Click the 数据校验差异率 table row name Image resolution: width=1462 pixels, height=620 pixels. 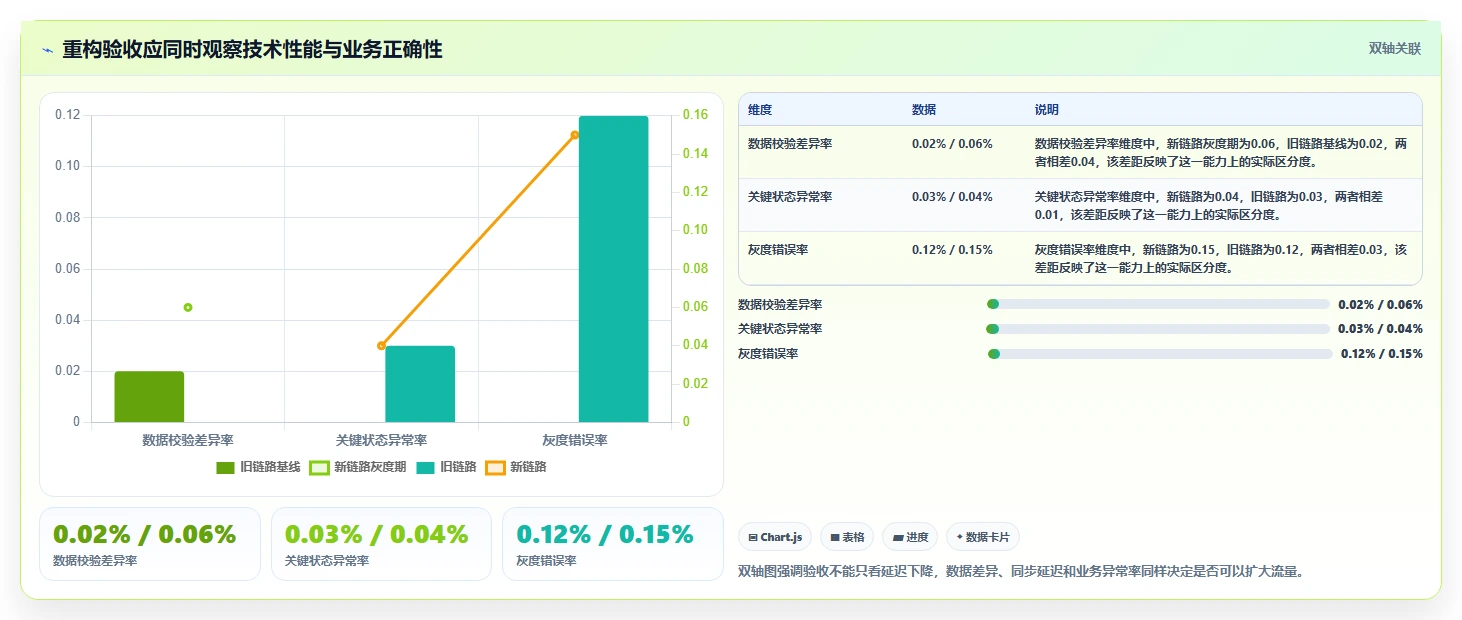tap(790, 144)
